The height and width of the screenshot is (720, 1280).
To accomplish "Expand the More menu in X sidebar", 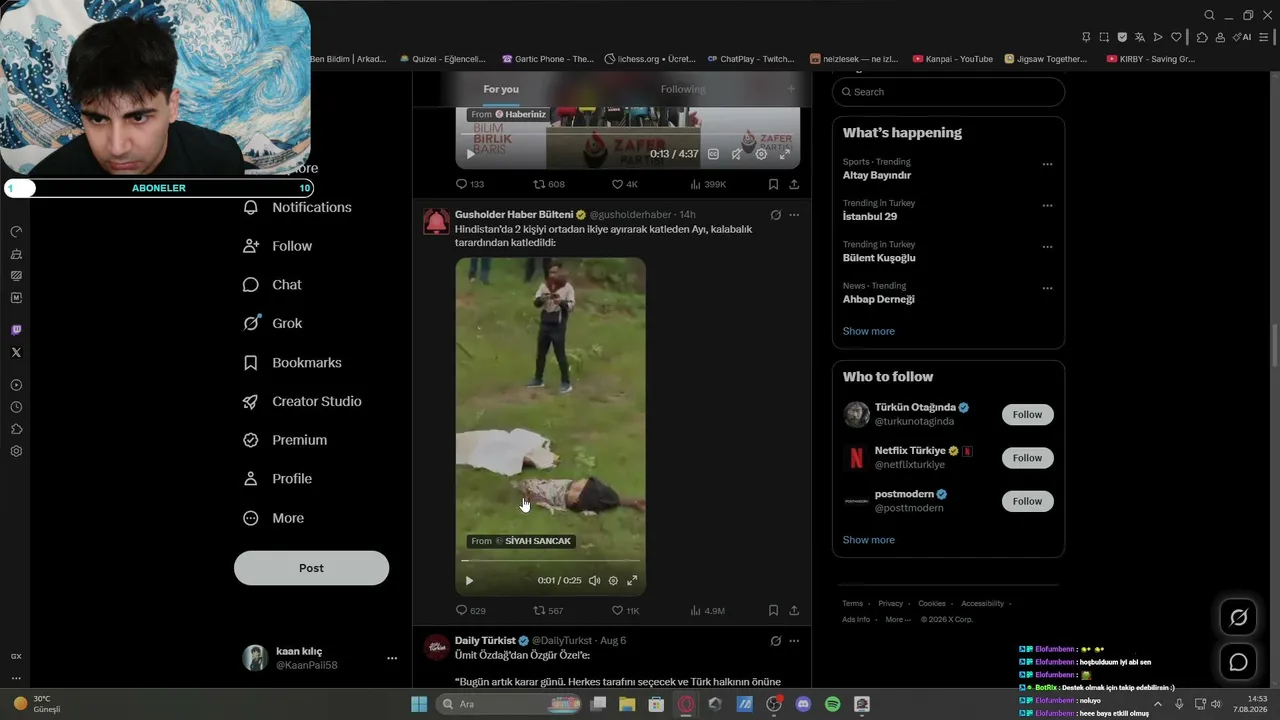I will [273, 518].
